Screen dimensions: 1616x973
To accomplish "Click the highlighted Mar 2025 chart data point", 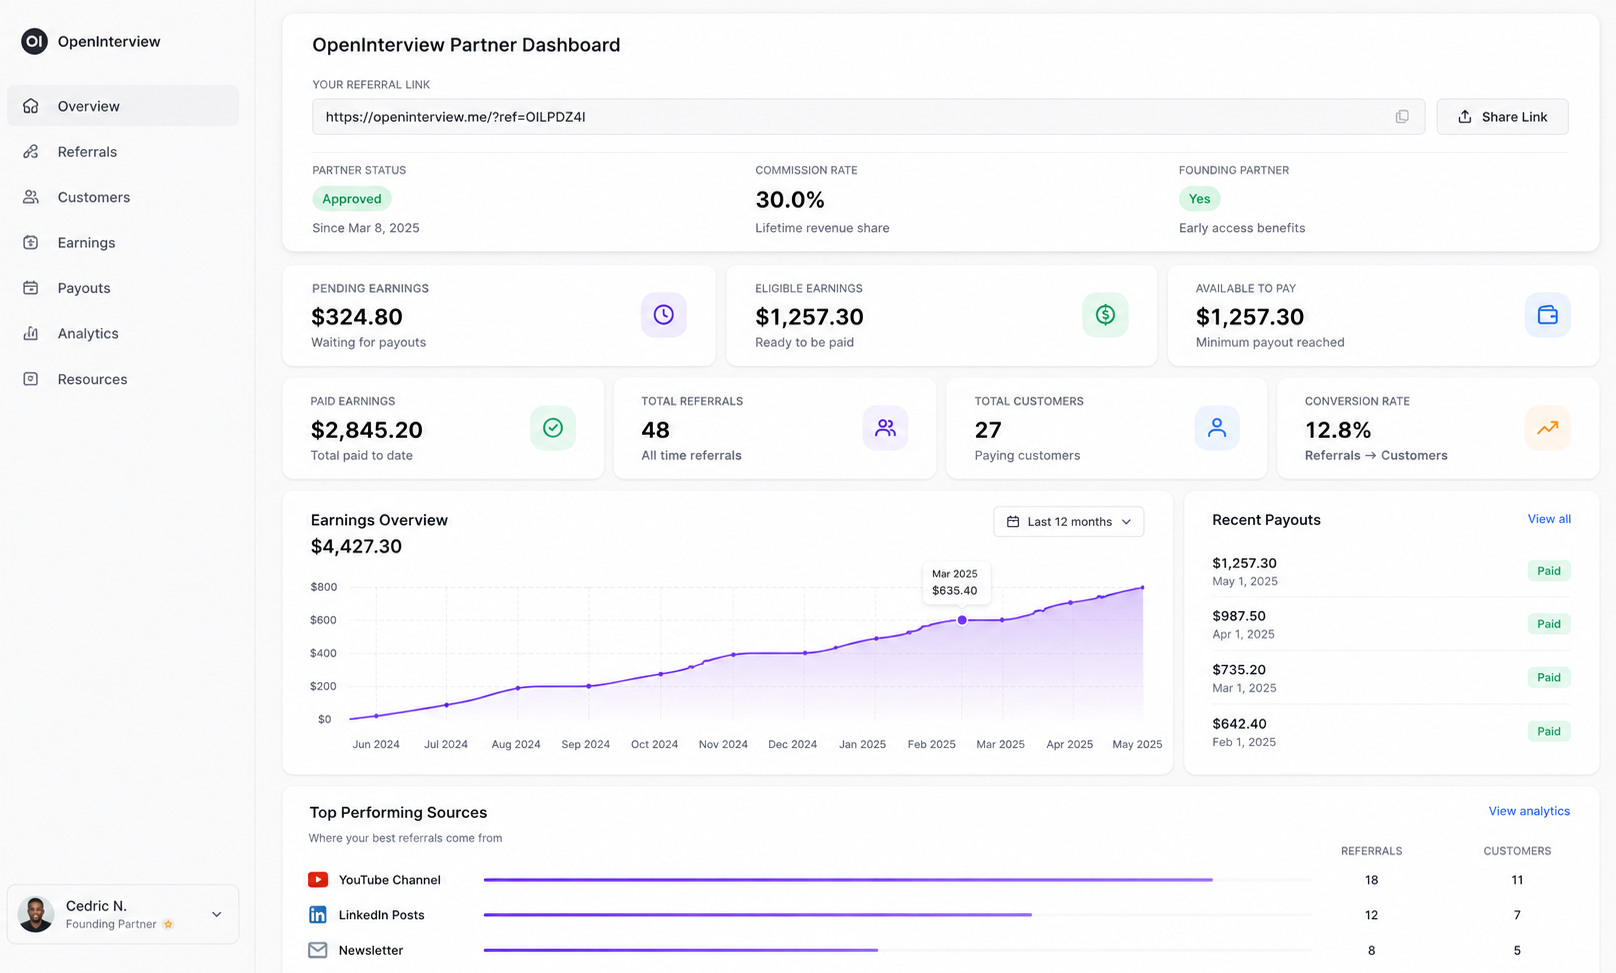I will coord(962,620).
